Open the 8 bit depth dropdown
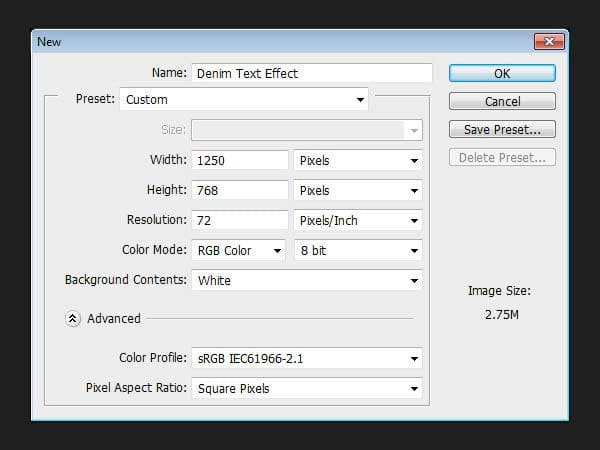This screenshot has width=600, height=450. [x=358, y=250]
